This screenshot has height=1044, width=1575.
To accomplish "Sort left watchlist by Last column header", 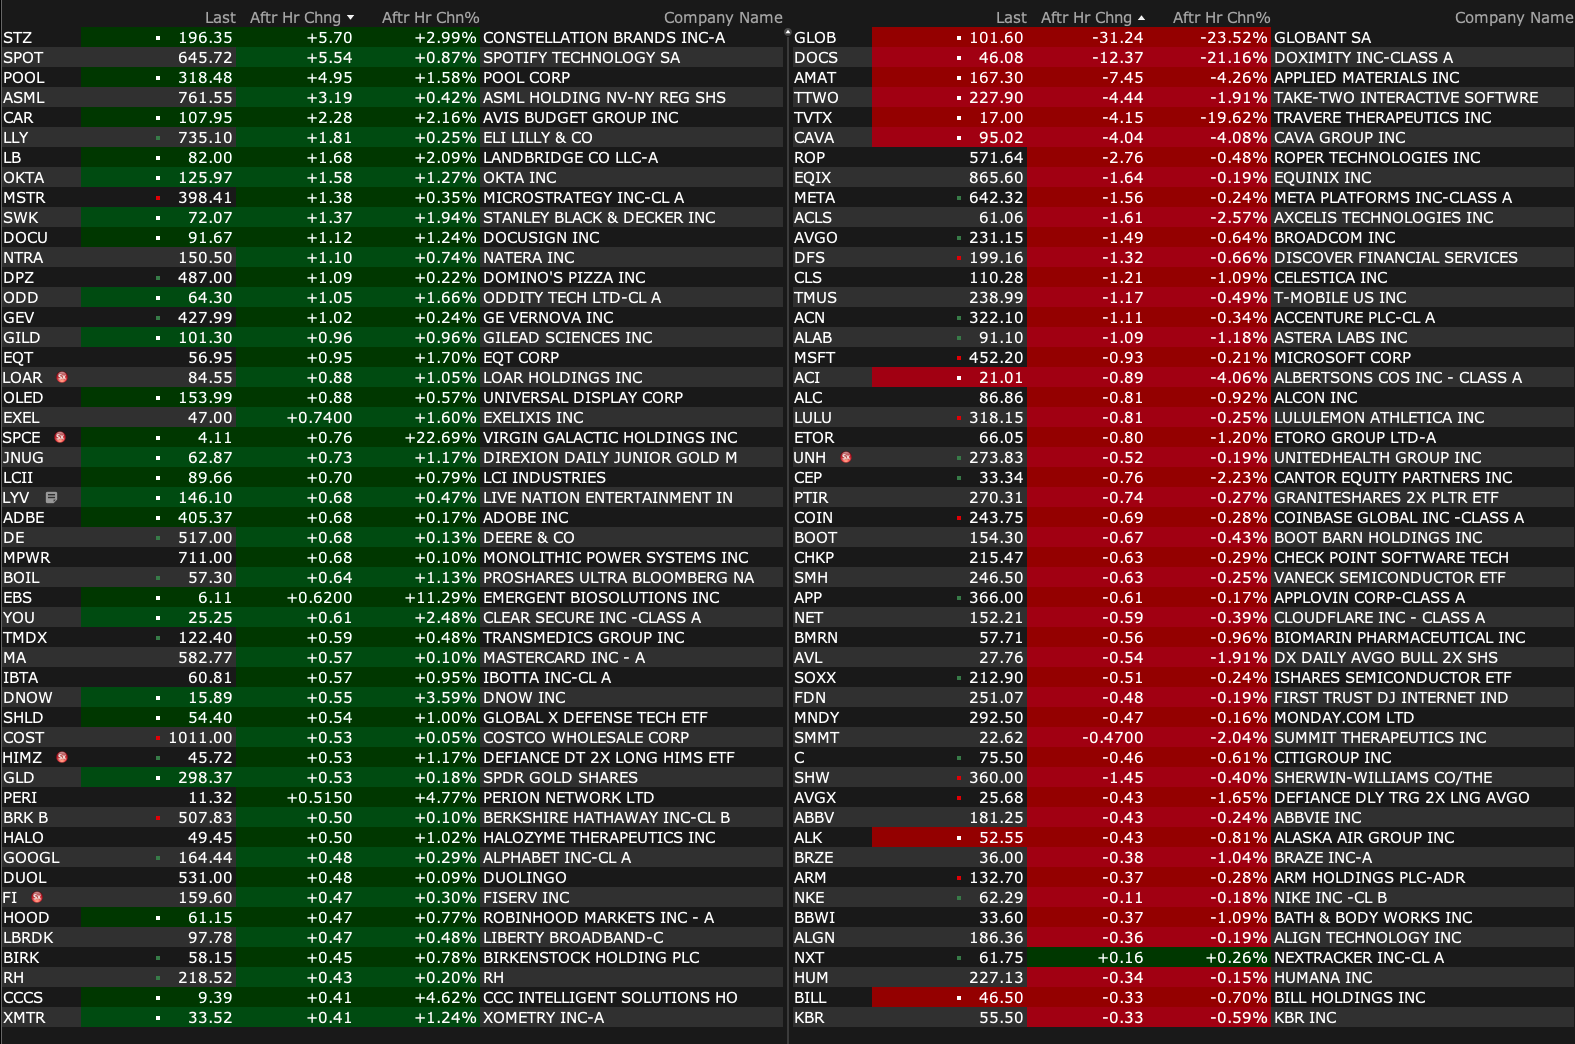I will pyautogui.click(x=220, y=18).
